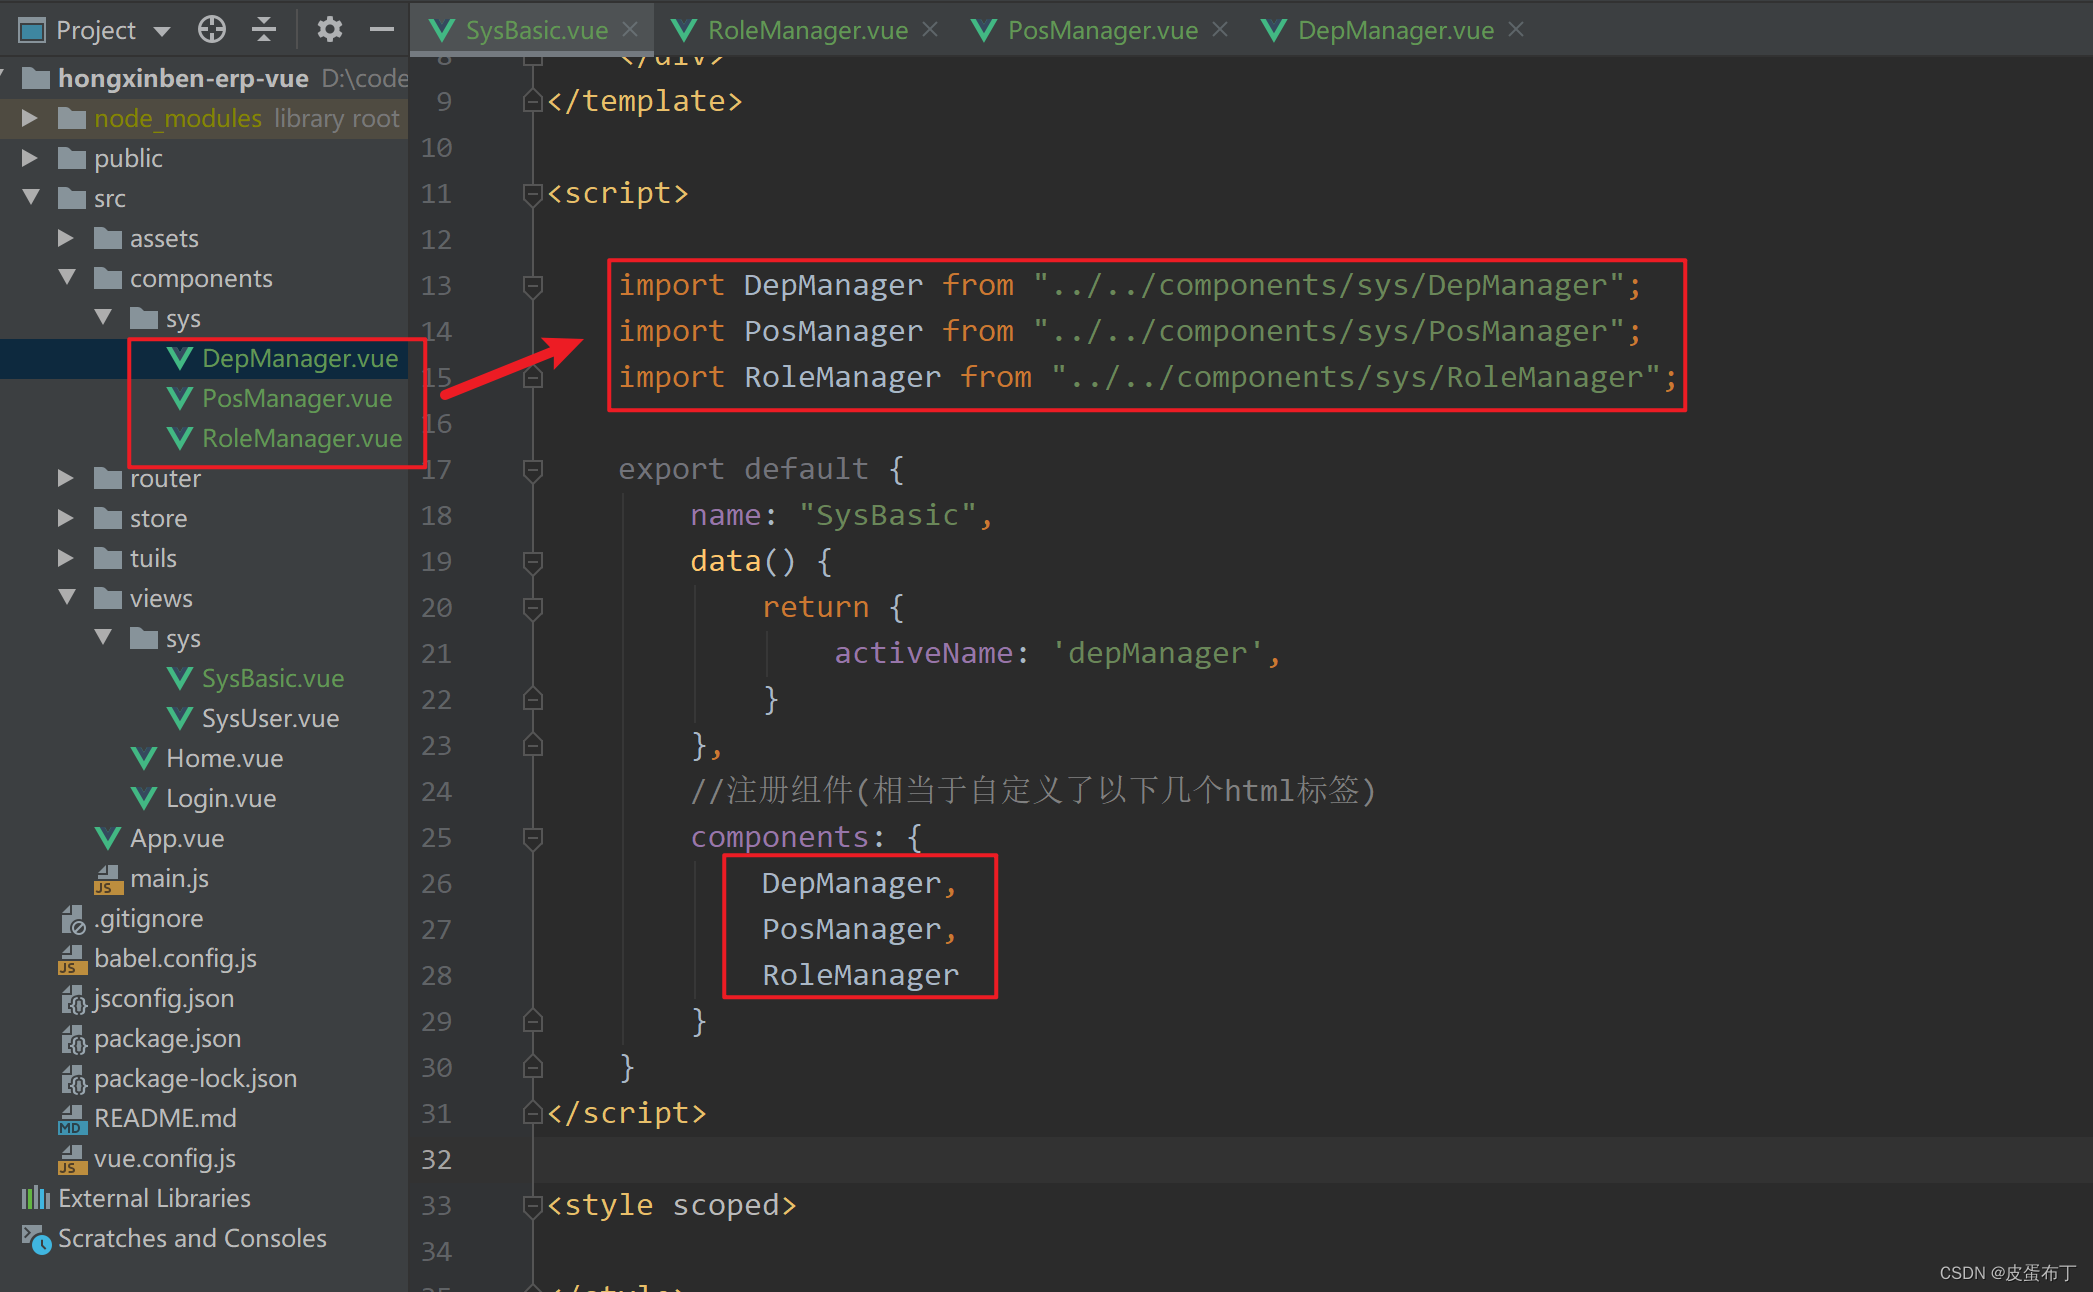Click line number 32 in the gutter

(x=436, y=1159)
